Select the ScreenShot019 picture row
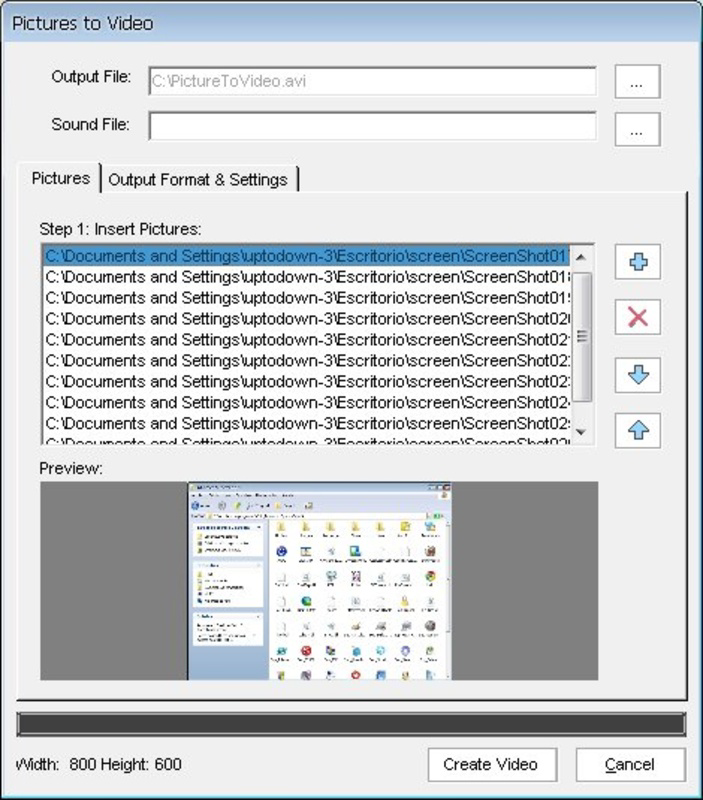703x800 pixels. tap(307, 297)
